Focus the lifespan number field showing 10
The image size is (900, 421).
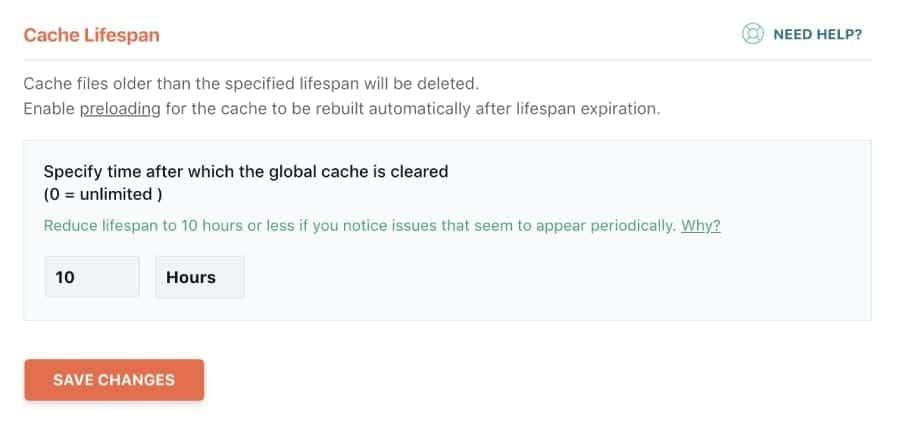[91, 277]
